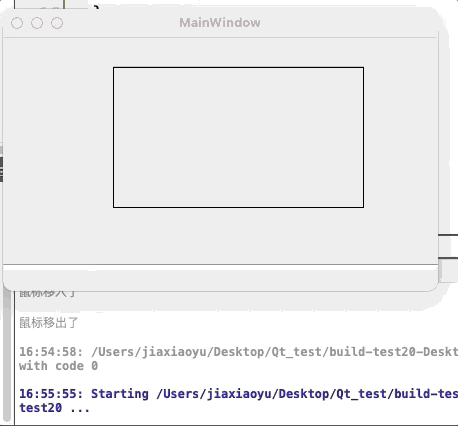Click the zoom circle button of MainWindow
This screenshot has height=426, width=458.
click(57, 23)
